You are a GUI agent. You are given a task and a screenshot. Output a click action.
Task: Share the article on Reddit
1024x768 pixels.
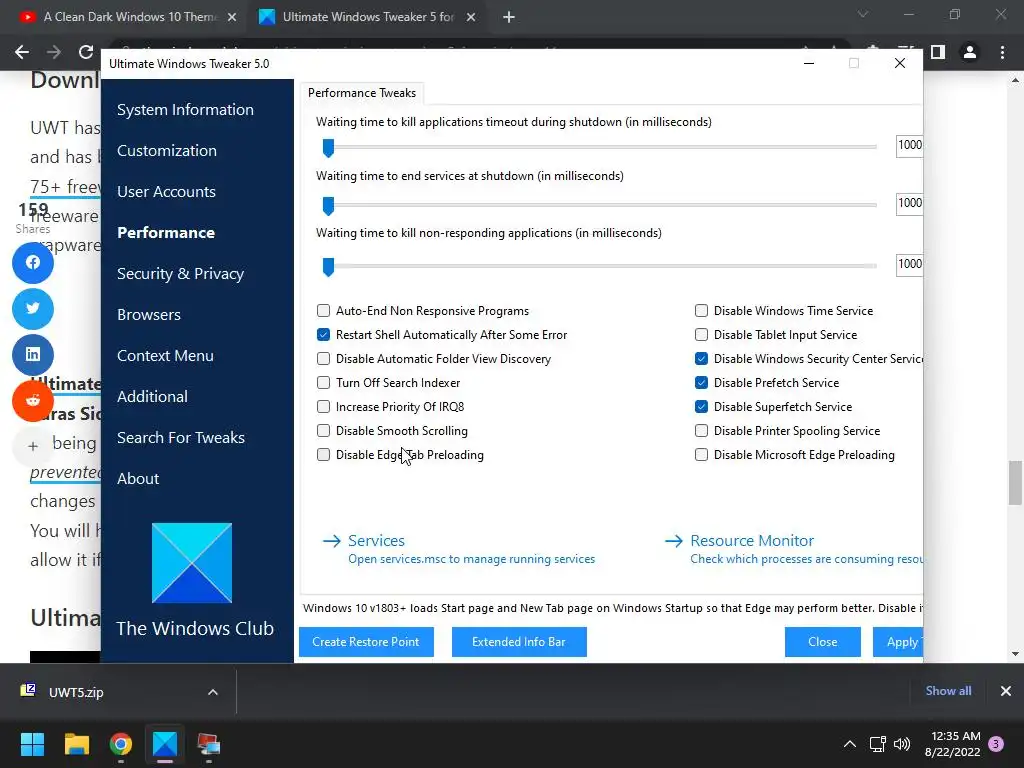(x=33, y=400)
